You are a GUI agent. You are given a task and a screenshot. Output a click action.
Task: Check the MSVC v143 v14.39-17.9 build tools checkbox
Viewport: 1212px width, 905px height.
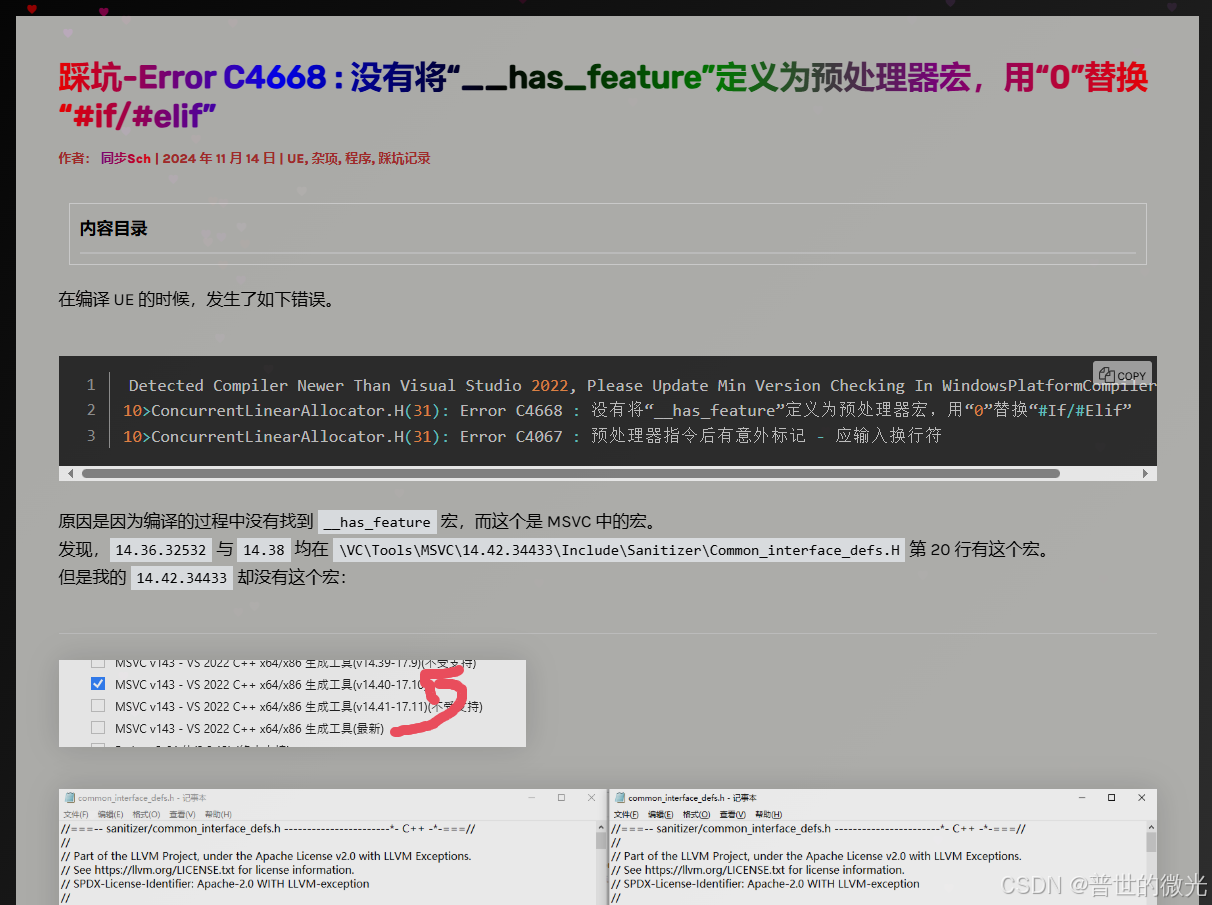(x=98, y=663)
